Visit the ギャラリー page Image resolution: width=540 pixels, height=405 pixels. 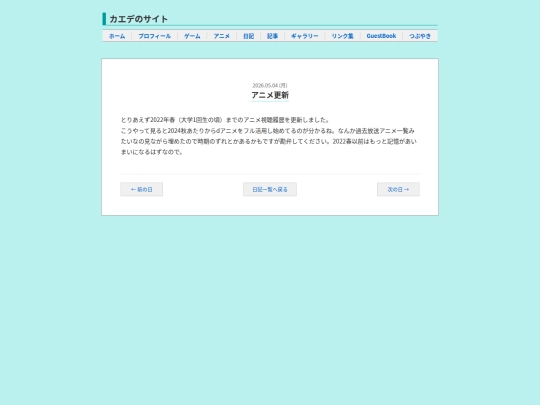click(305, 36)
